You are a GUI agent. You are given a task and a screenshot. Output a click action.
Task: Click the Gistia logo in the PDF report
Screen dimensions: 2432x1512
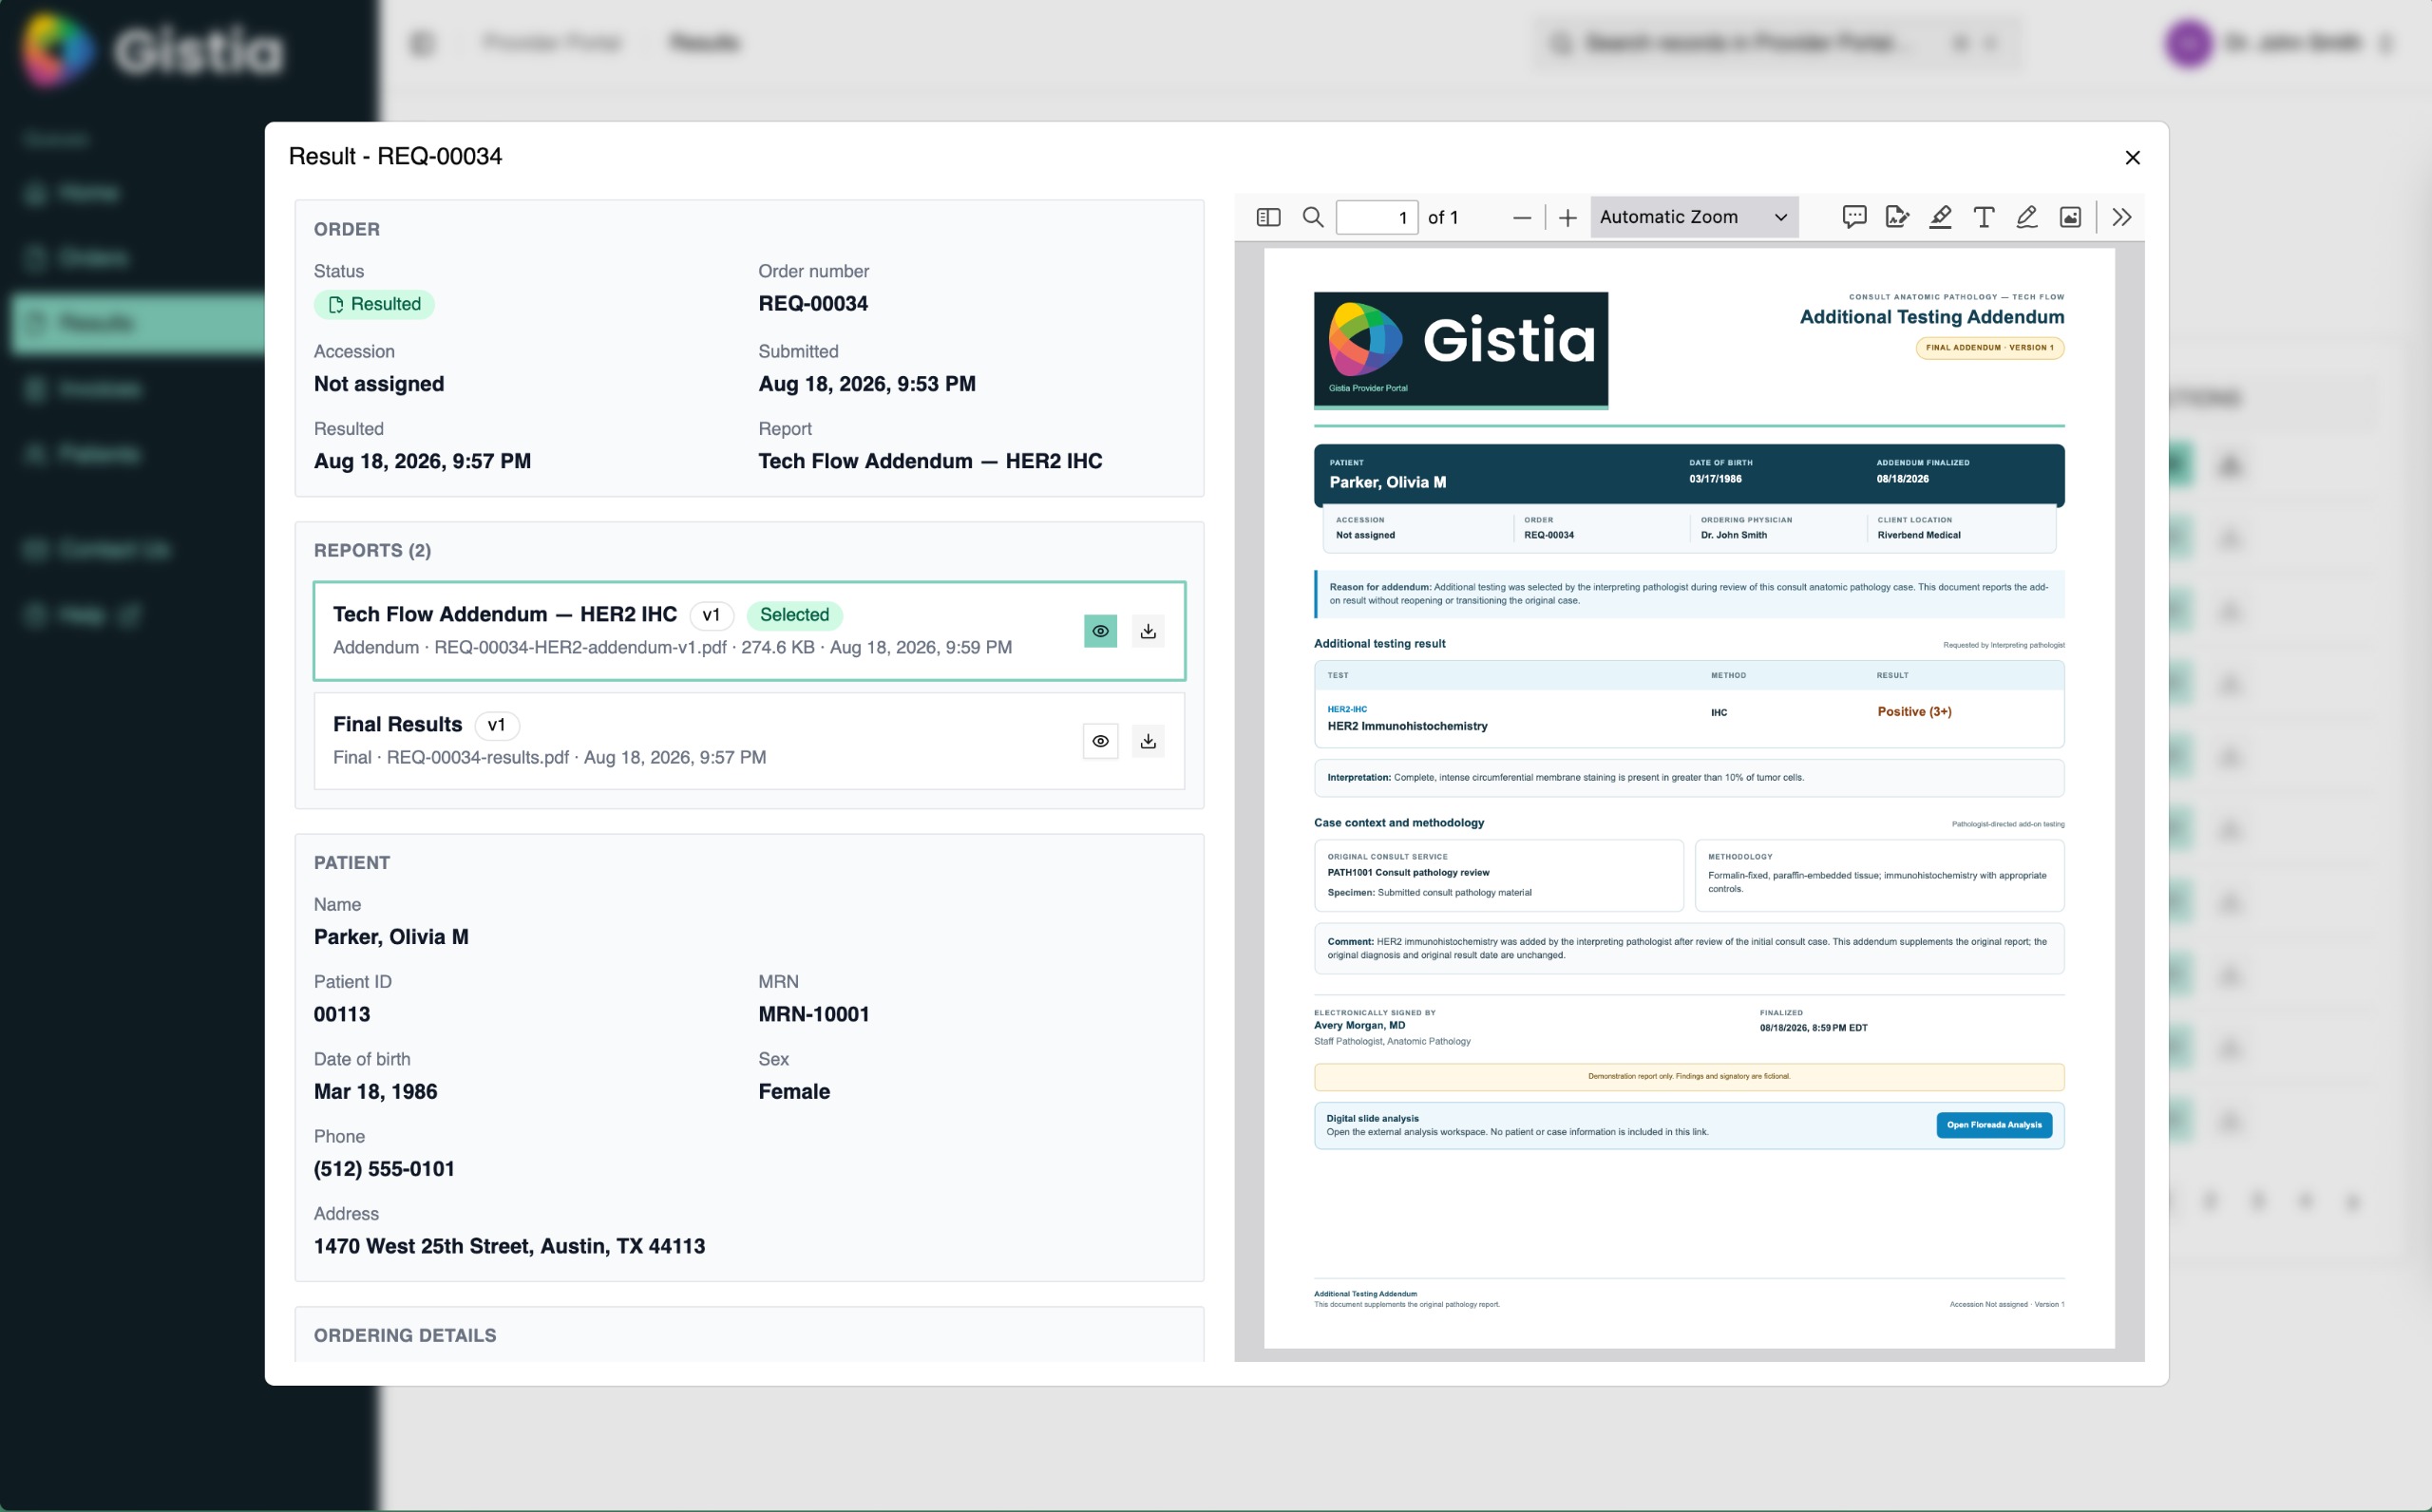click(x=1461, y=350)
